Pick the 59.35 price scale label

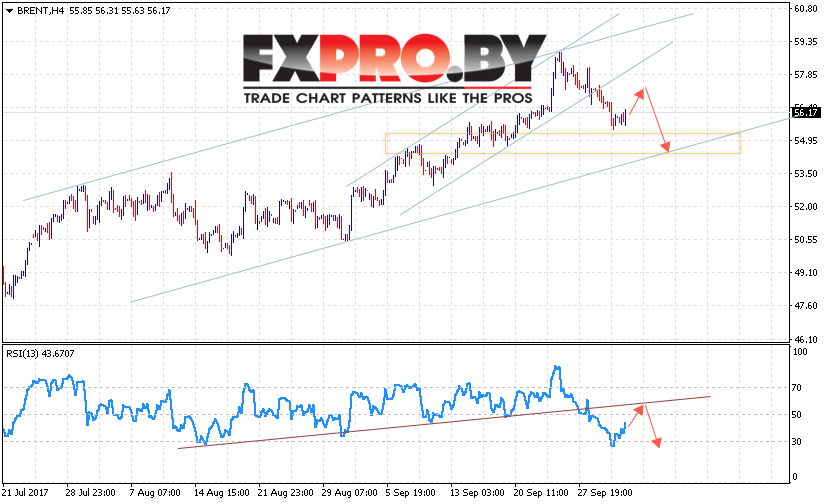tap(806, 42)
